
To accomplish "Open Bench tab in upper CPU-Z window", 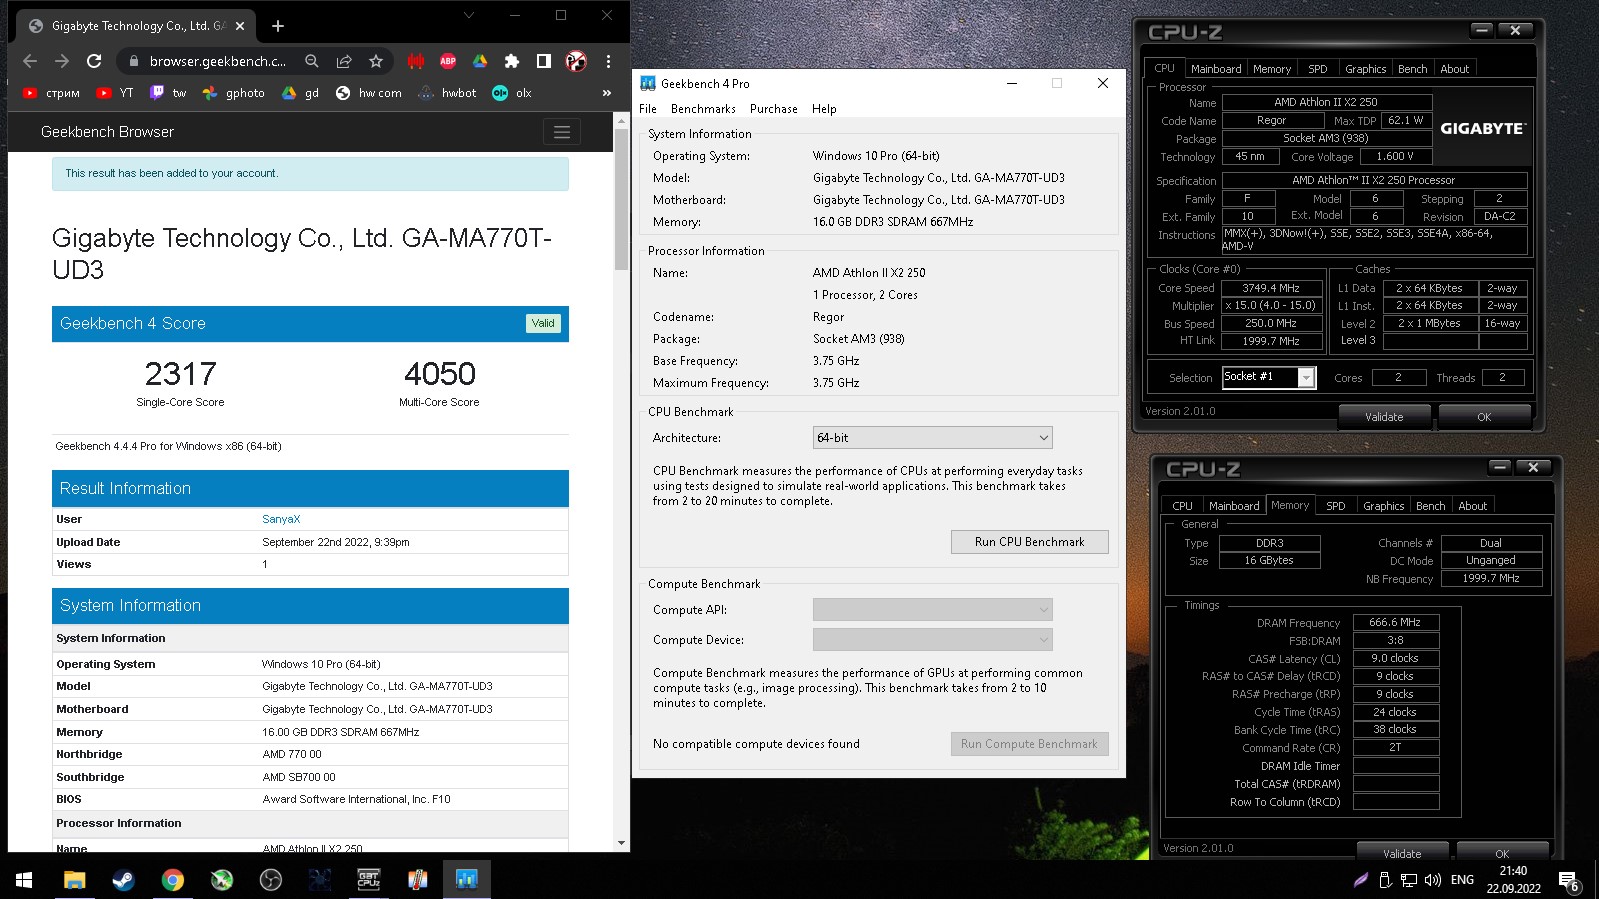I will [1412, 69].
